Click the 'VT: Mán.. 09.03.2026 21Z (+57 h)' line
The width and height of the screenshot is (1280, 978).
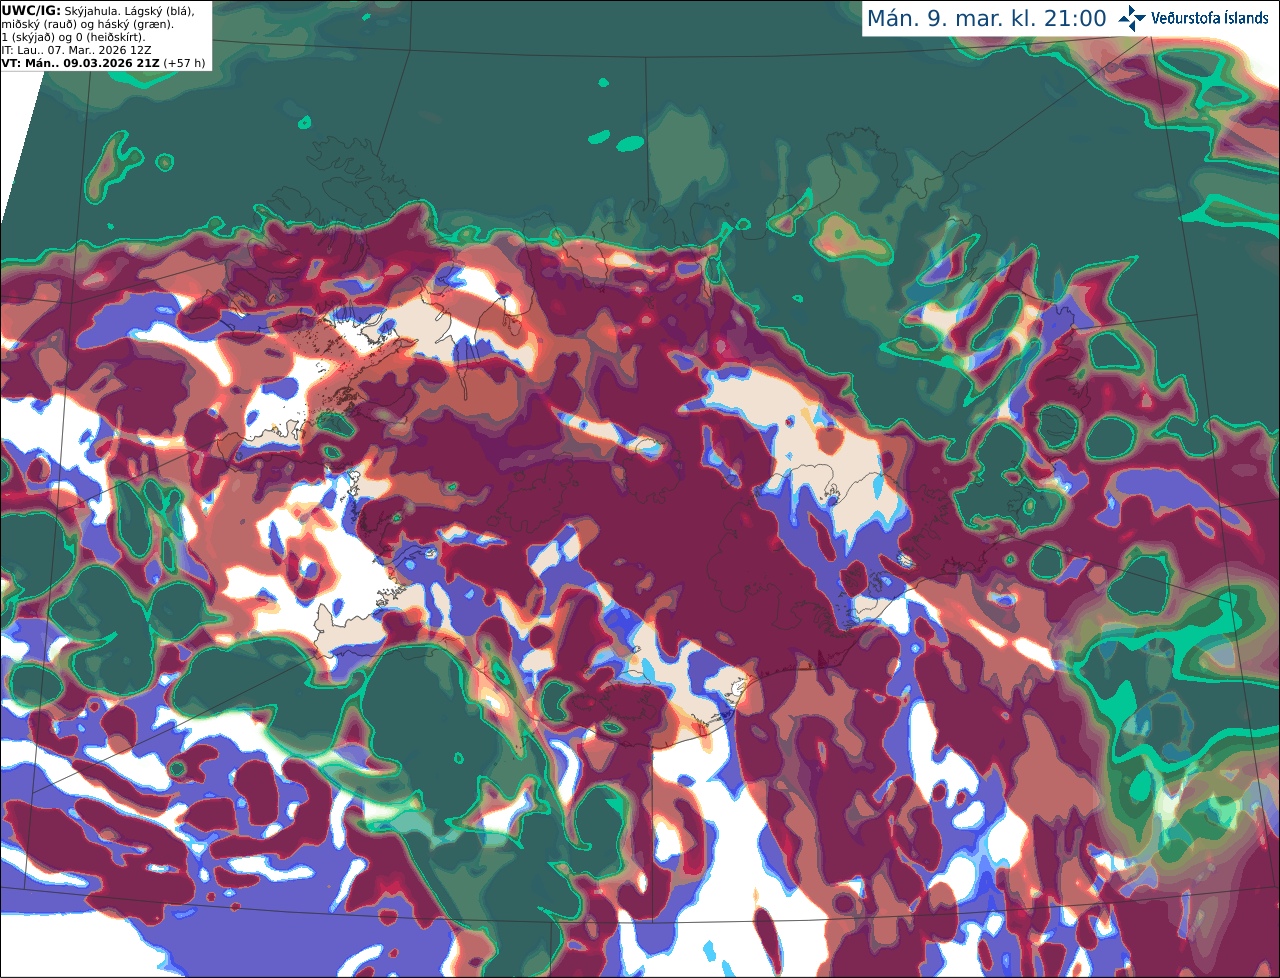[103, 63]
